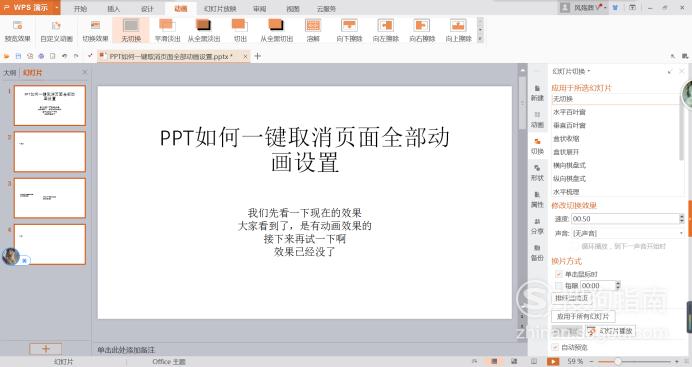Select the 溶解 dissolve transition
The width and height of the screenshot is (692, 367).
click(313, 30)
